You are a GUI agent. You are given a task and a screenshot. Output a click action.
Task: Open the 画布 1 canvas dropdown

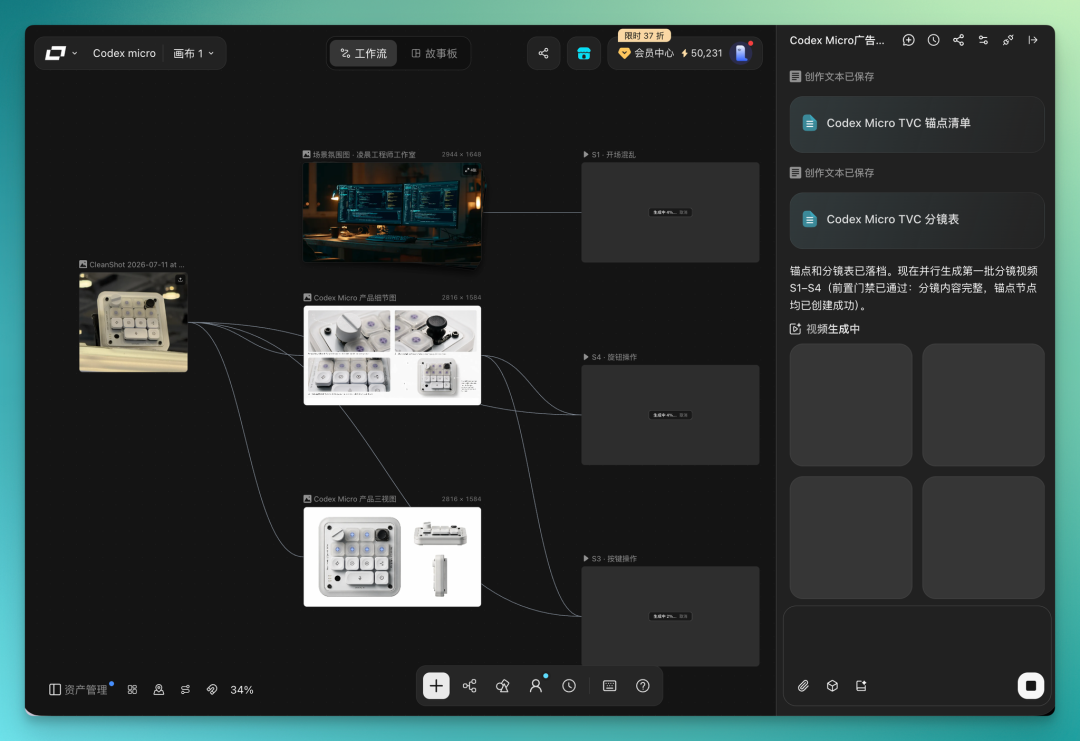click(194, 53)
